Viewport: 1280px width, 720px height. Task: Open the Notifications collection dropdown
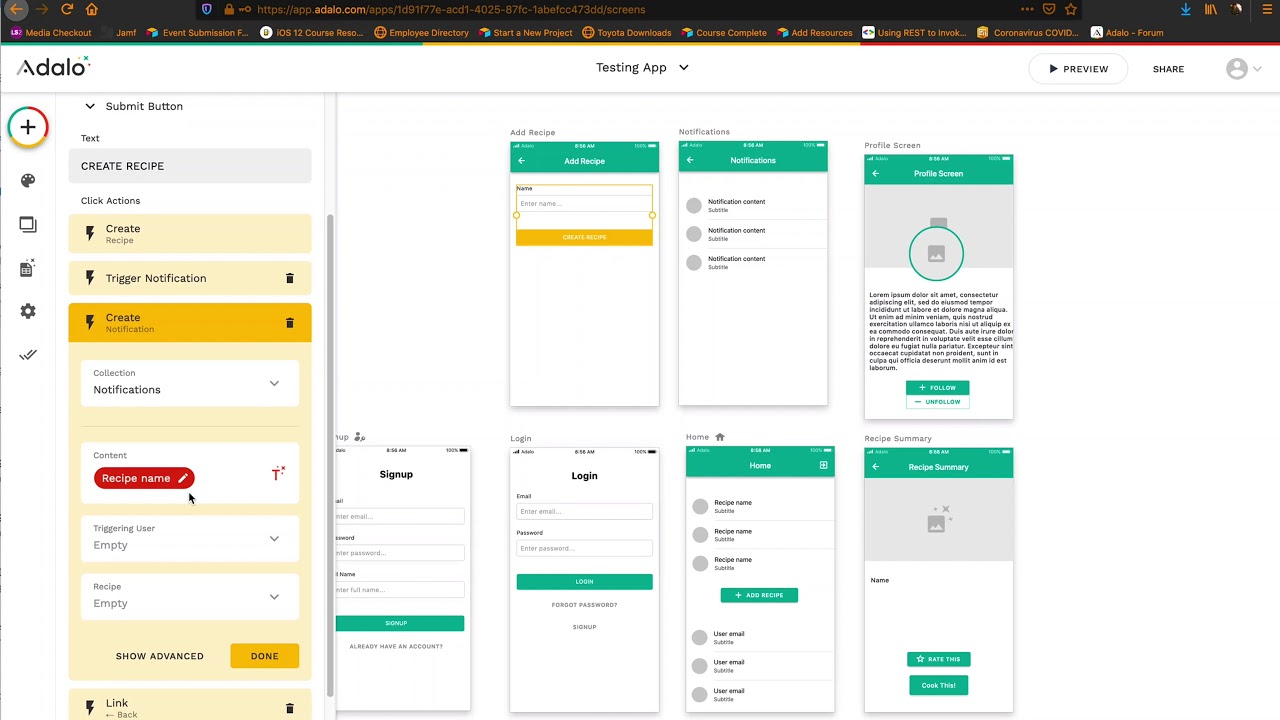coord(274,383)
